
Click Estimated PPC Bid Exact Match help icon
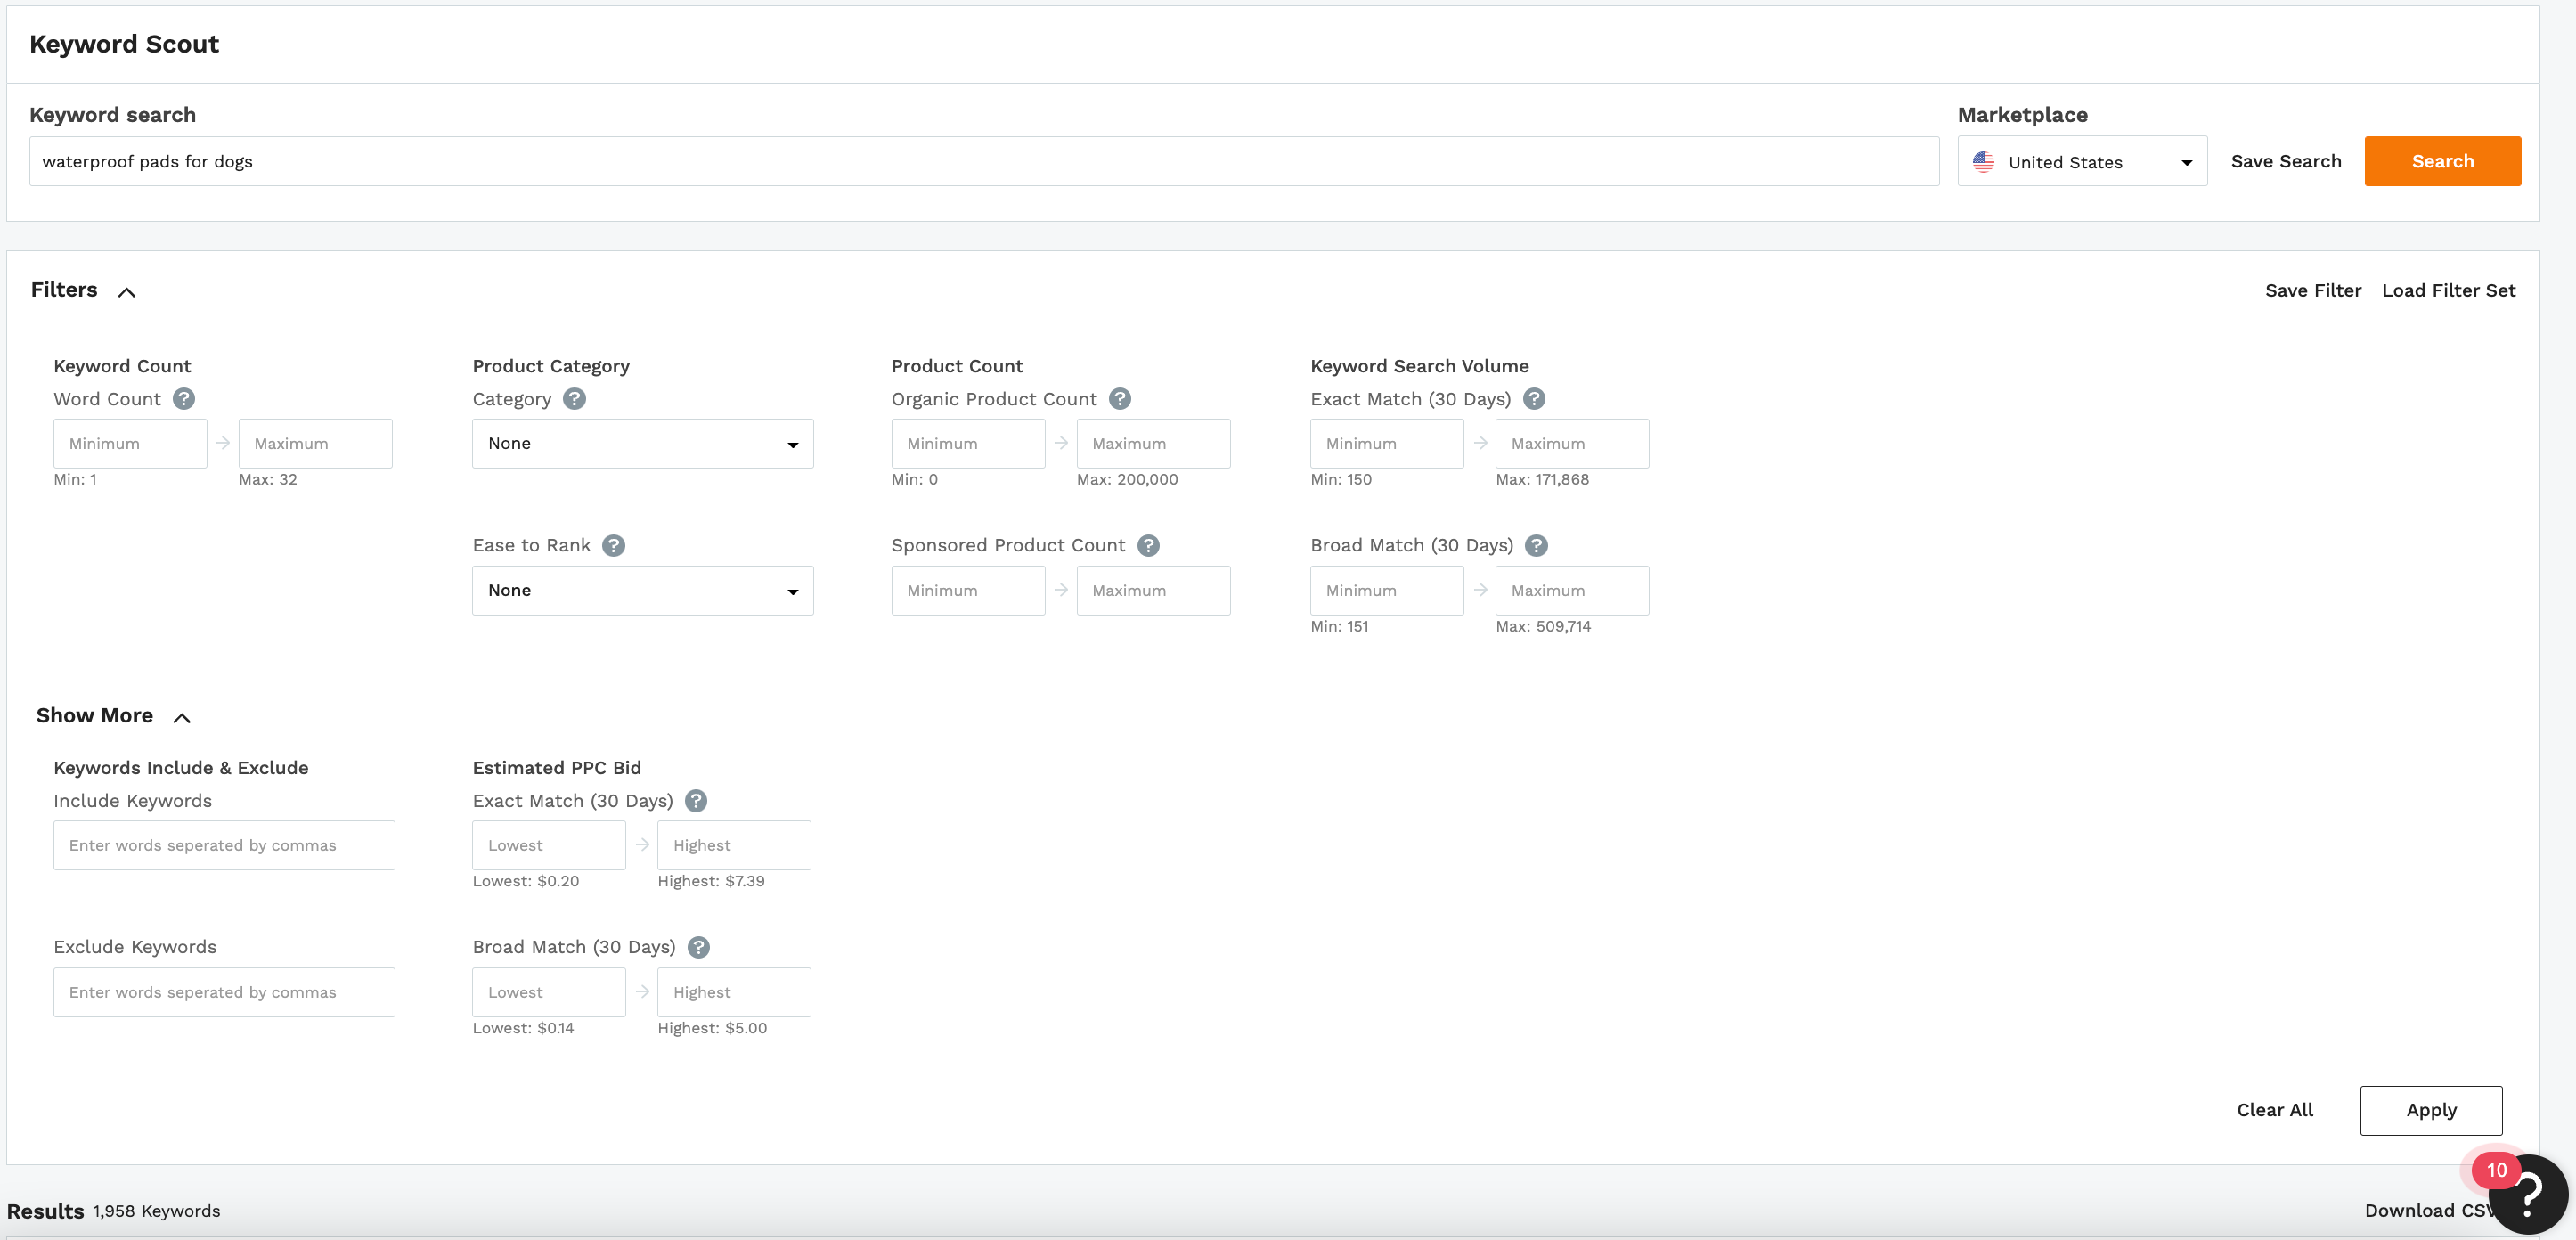click(696, 801)
